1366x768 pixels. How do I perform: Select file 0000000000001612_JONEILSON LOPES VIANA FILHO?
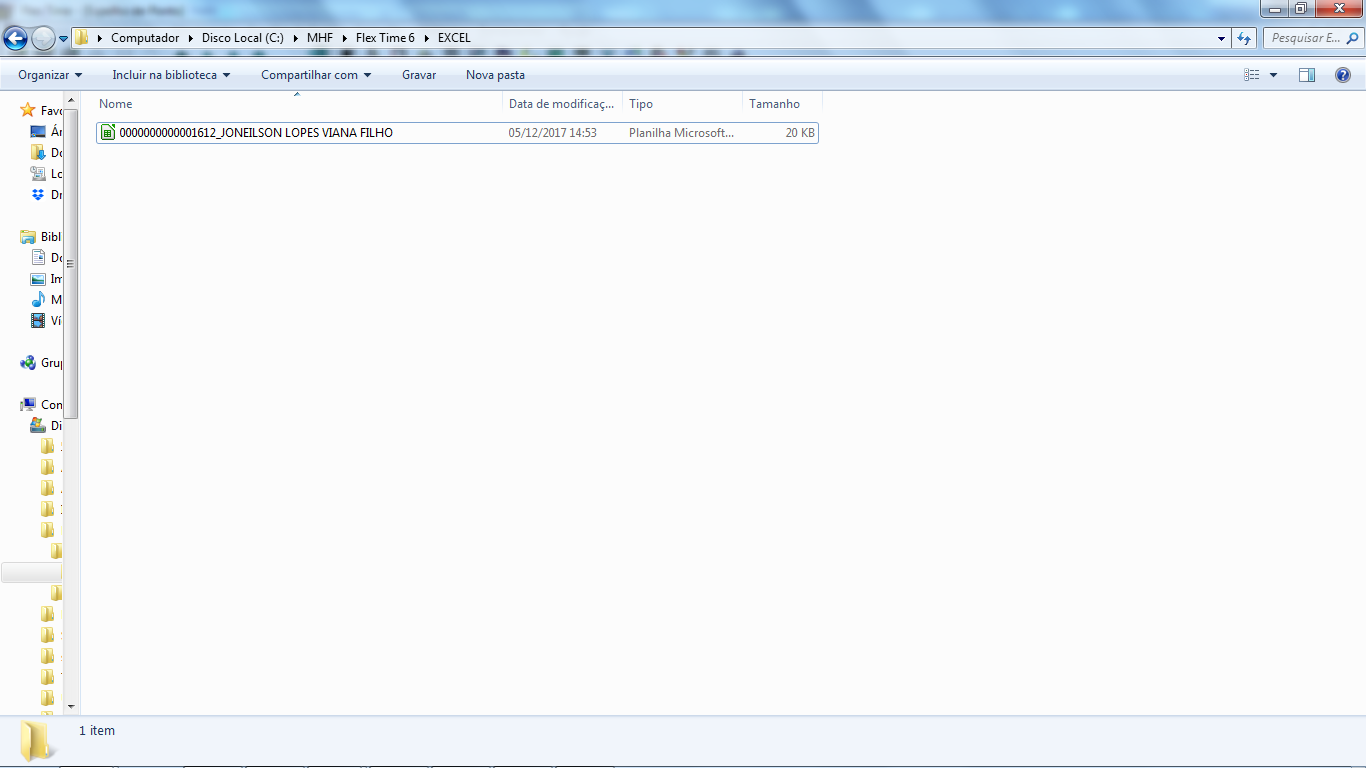click(256, 133)
